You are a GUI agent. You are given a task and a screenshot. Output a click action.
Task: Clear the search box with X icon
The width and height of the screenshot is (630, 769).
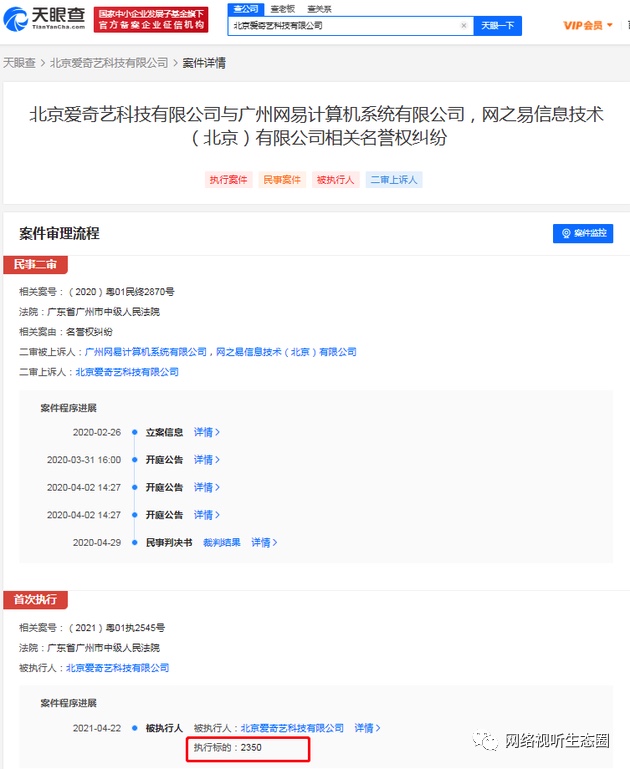click(x=463, y=26)
